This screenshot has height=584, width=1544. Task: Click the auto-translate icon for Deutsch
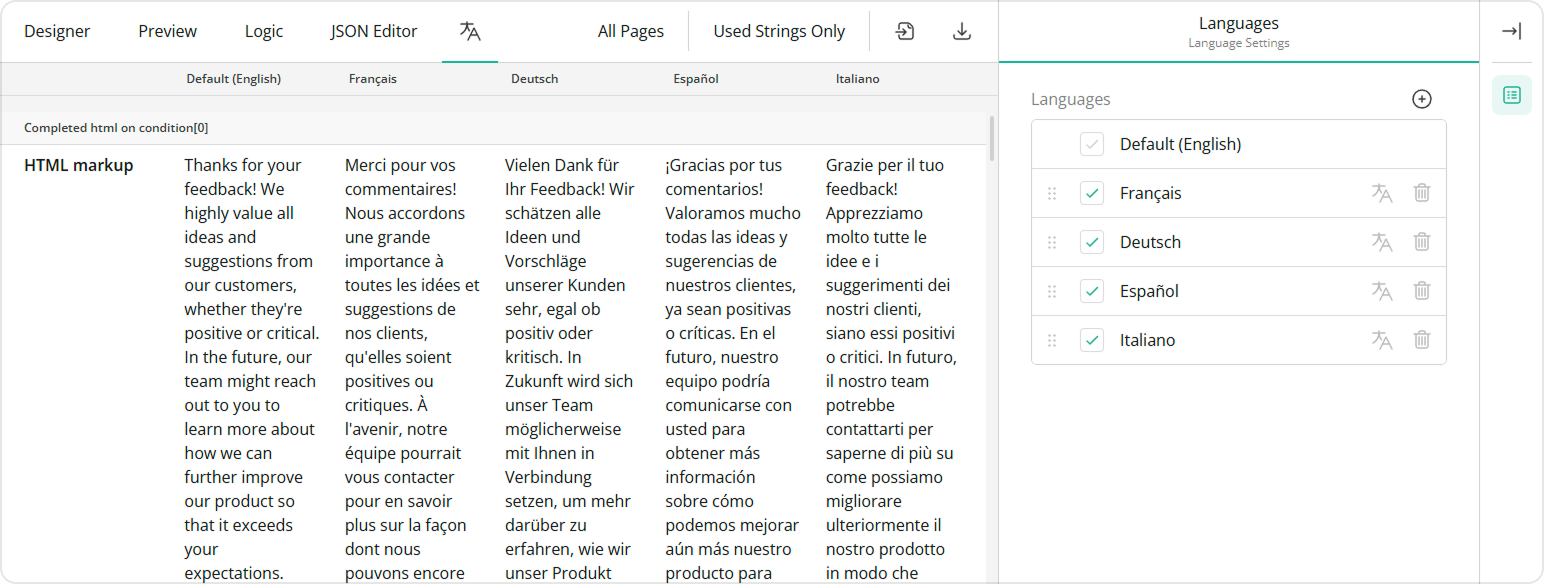click(x=1382, y=242)
